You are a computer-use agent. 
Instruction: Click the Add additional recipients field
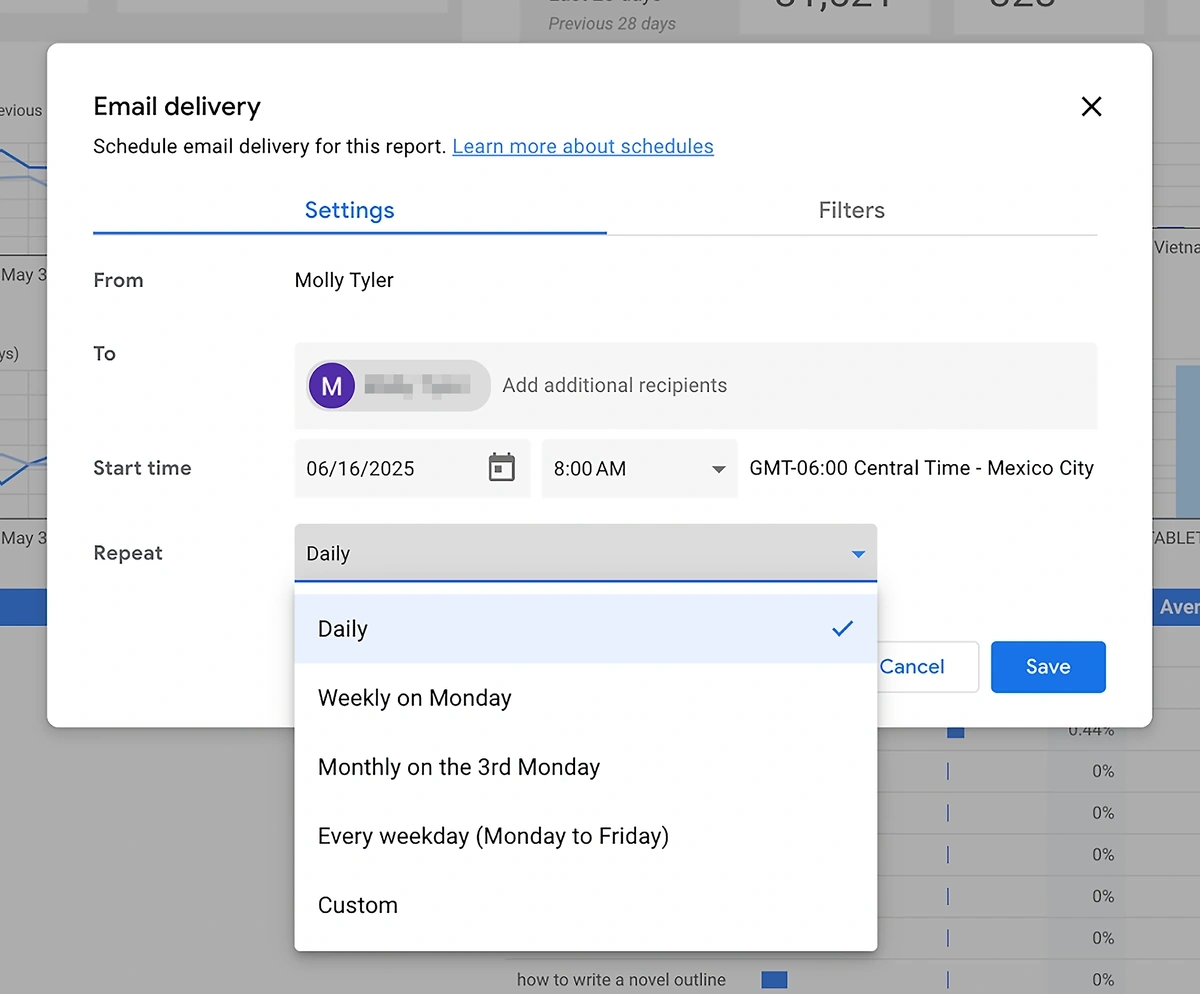[x=614, y=386]
